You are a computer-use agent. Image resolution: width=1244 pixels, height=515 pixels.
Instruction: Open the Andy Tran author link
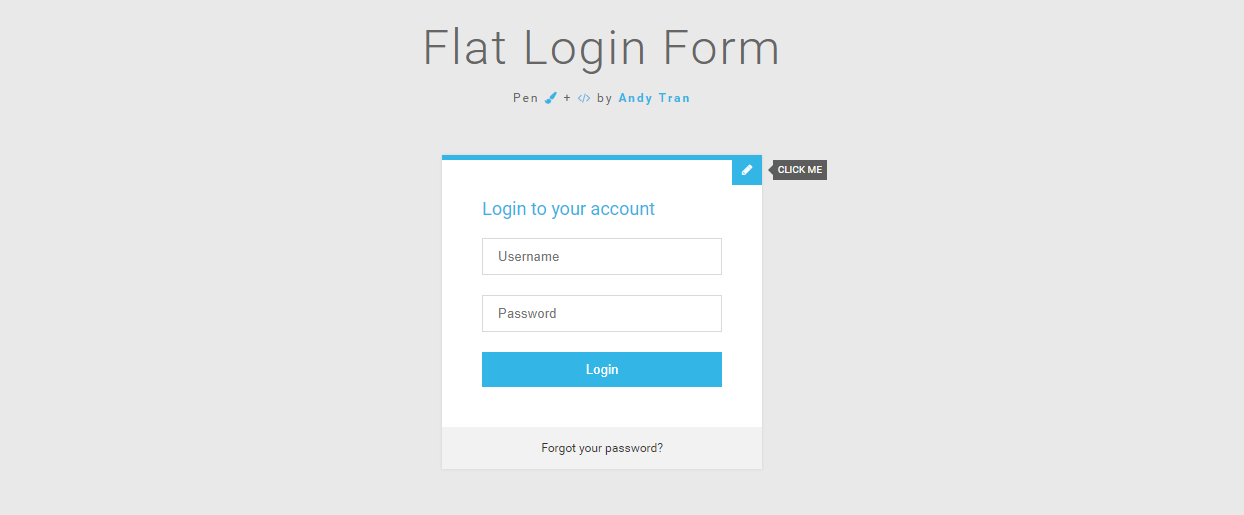tap(654, 98)
